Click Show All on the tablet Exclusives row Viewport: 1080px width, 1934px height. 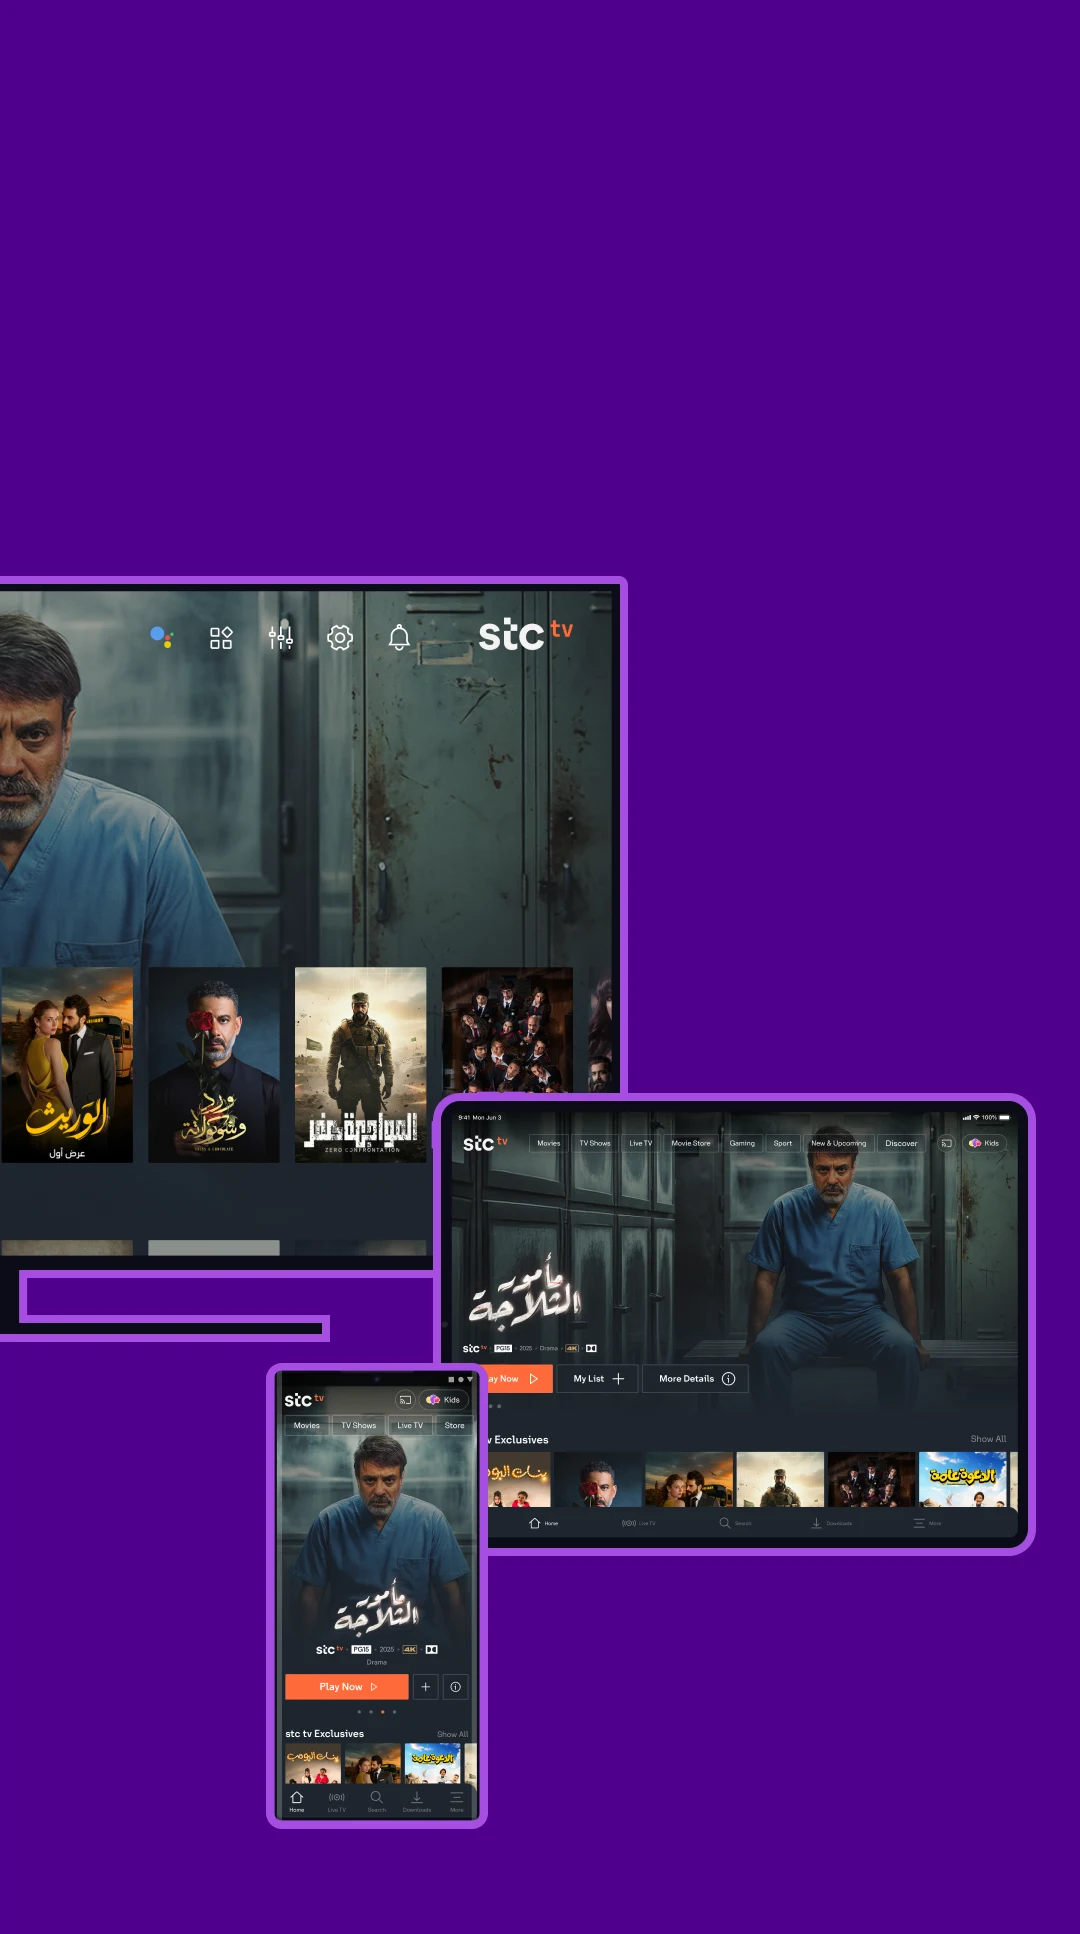tap(988, 1439)
